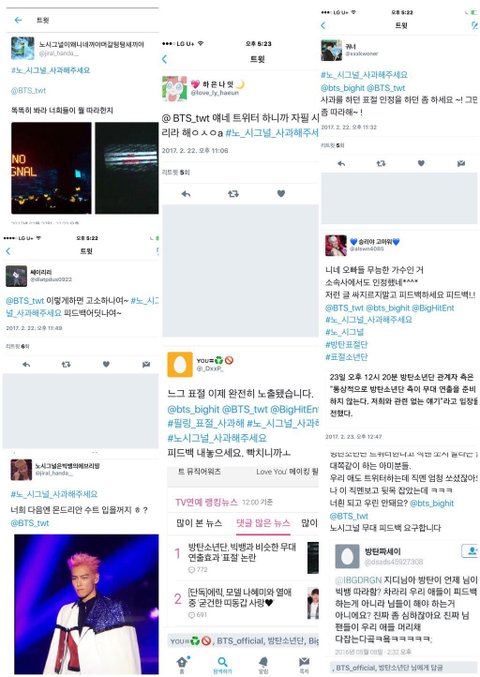Open compose tweet icon in top-right header

(x=475, y=25)
